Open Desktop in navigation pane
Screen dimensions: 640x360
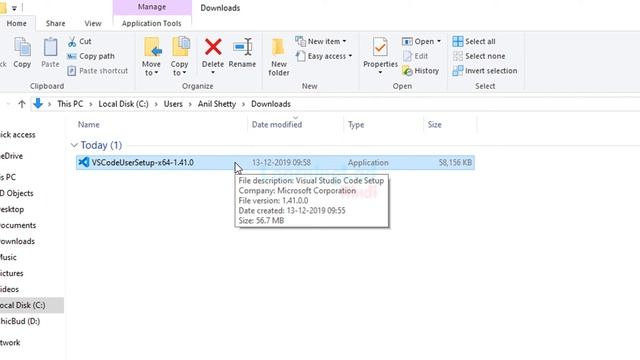point(12,209)
